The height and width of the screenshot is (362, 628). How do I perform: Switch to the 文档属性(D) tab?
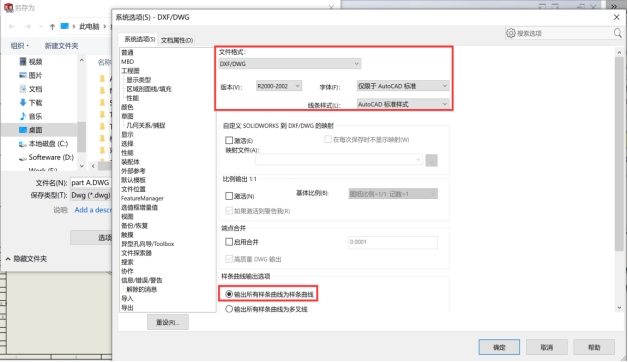[177, 40]
